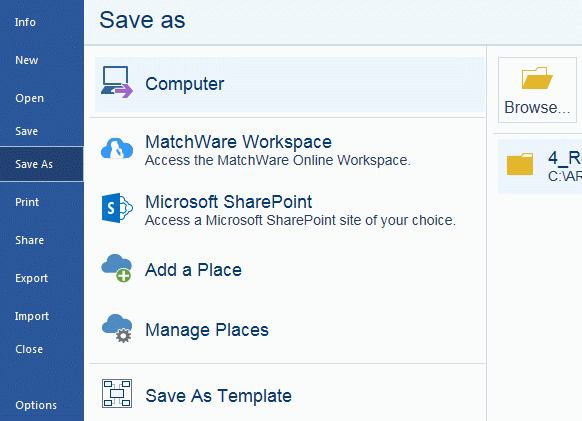This screenshot has height=421, width=582.
Task: Click the MatchWare Workspace cloud icon
Action: [117, 149]
